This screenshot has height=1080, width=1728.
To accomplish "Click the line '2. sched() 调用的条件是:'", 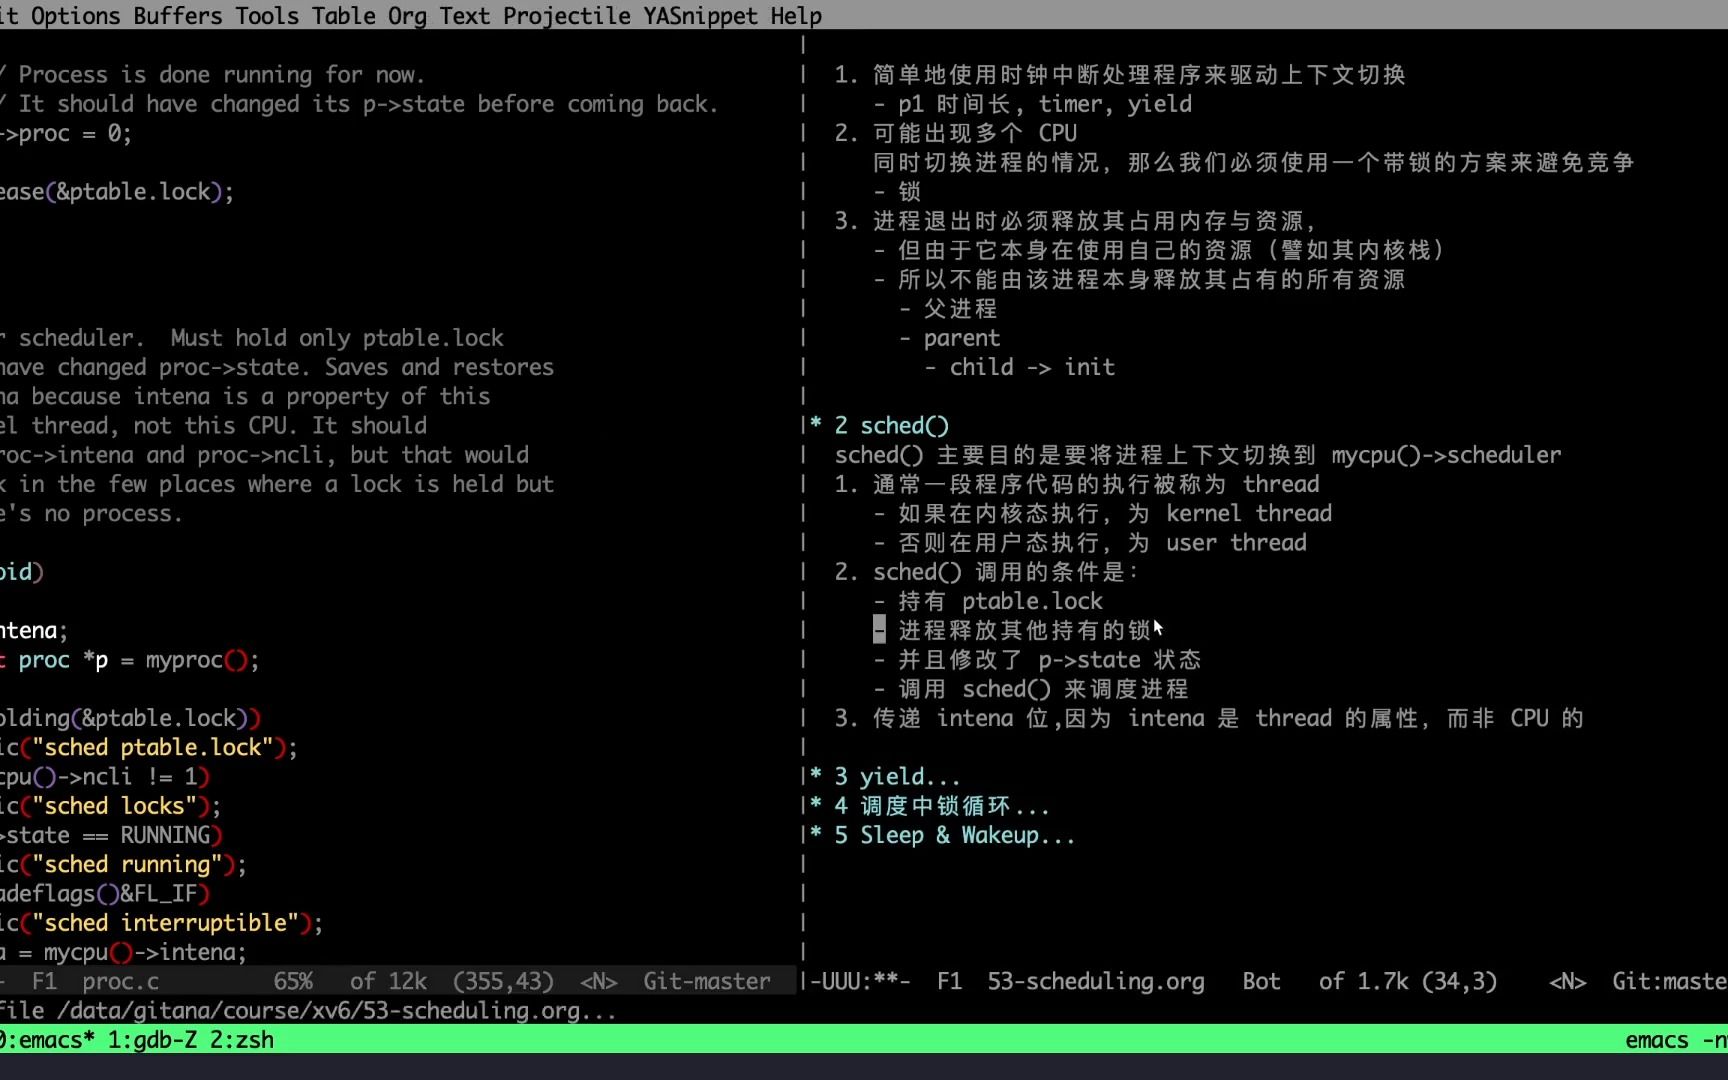I will 986,572.
